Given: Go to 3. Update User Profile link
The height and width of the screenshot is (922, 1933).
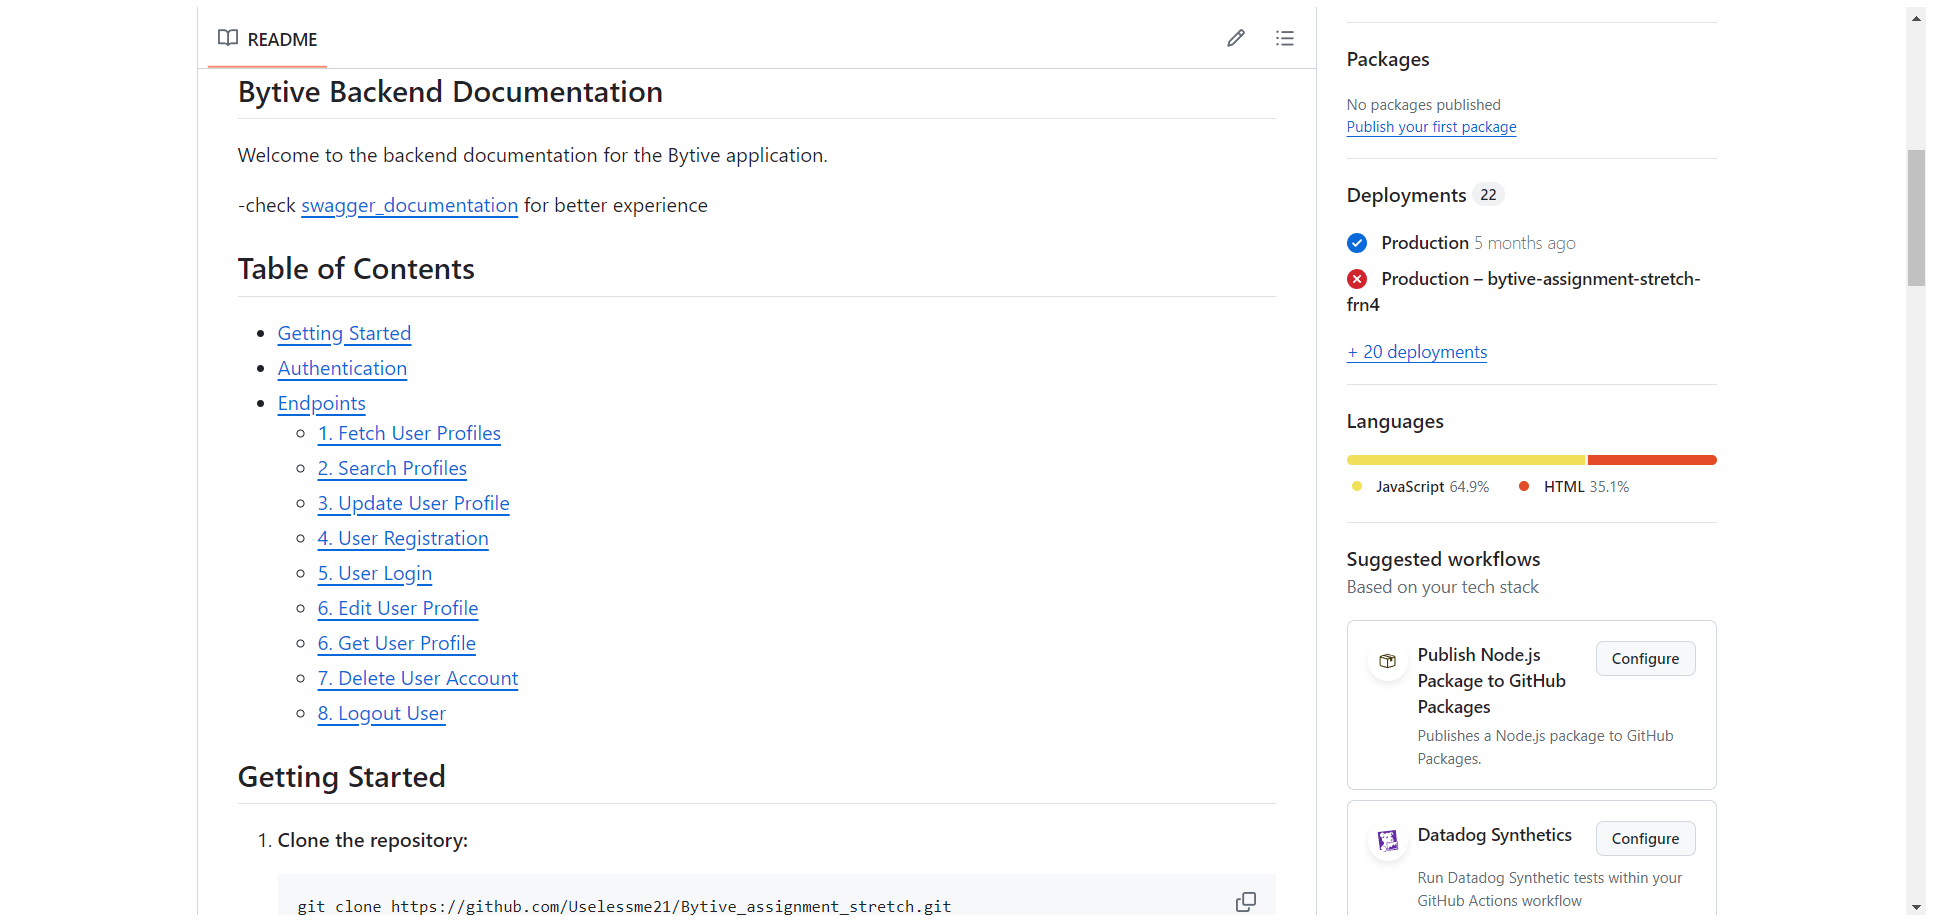Looking at the screenshot, I should (413, 504).
